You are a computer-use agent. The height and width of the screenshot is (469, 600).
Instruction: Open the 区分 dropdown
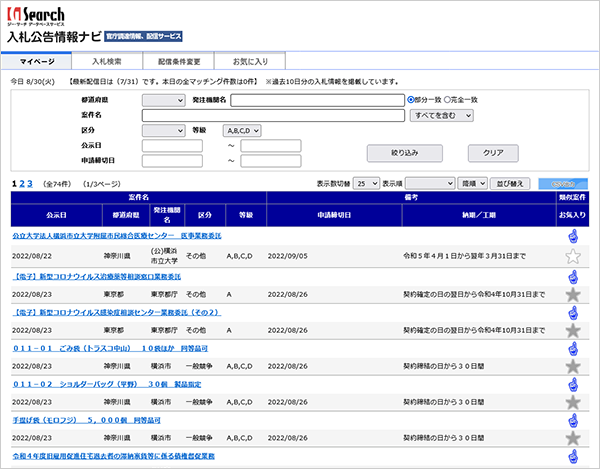pyautogui.click(x=164, y=130)
